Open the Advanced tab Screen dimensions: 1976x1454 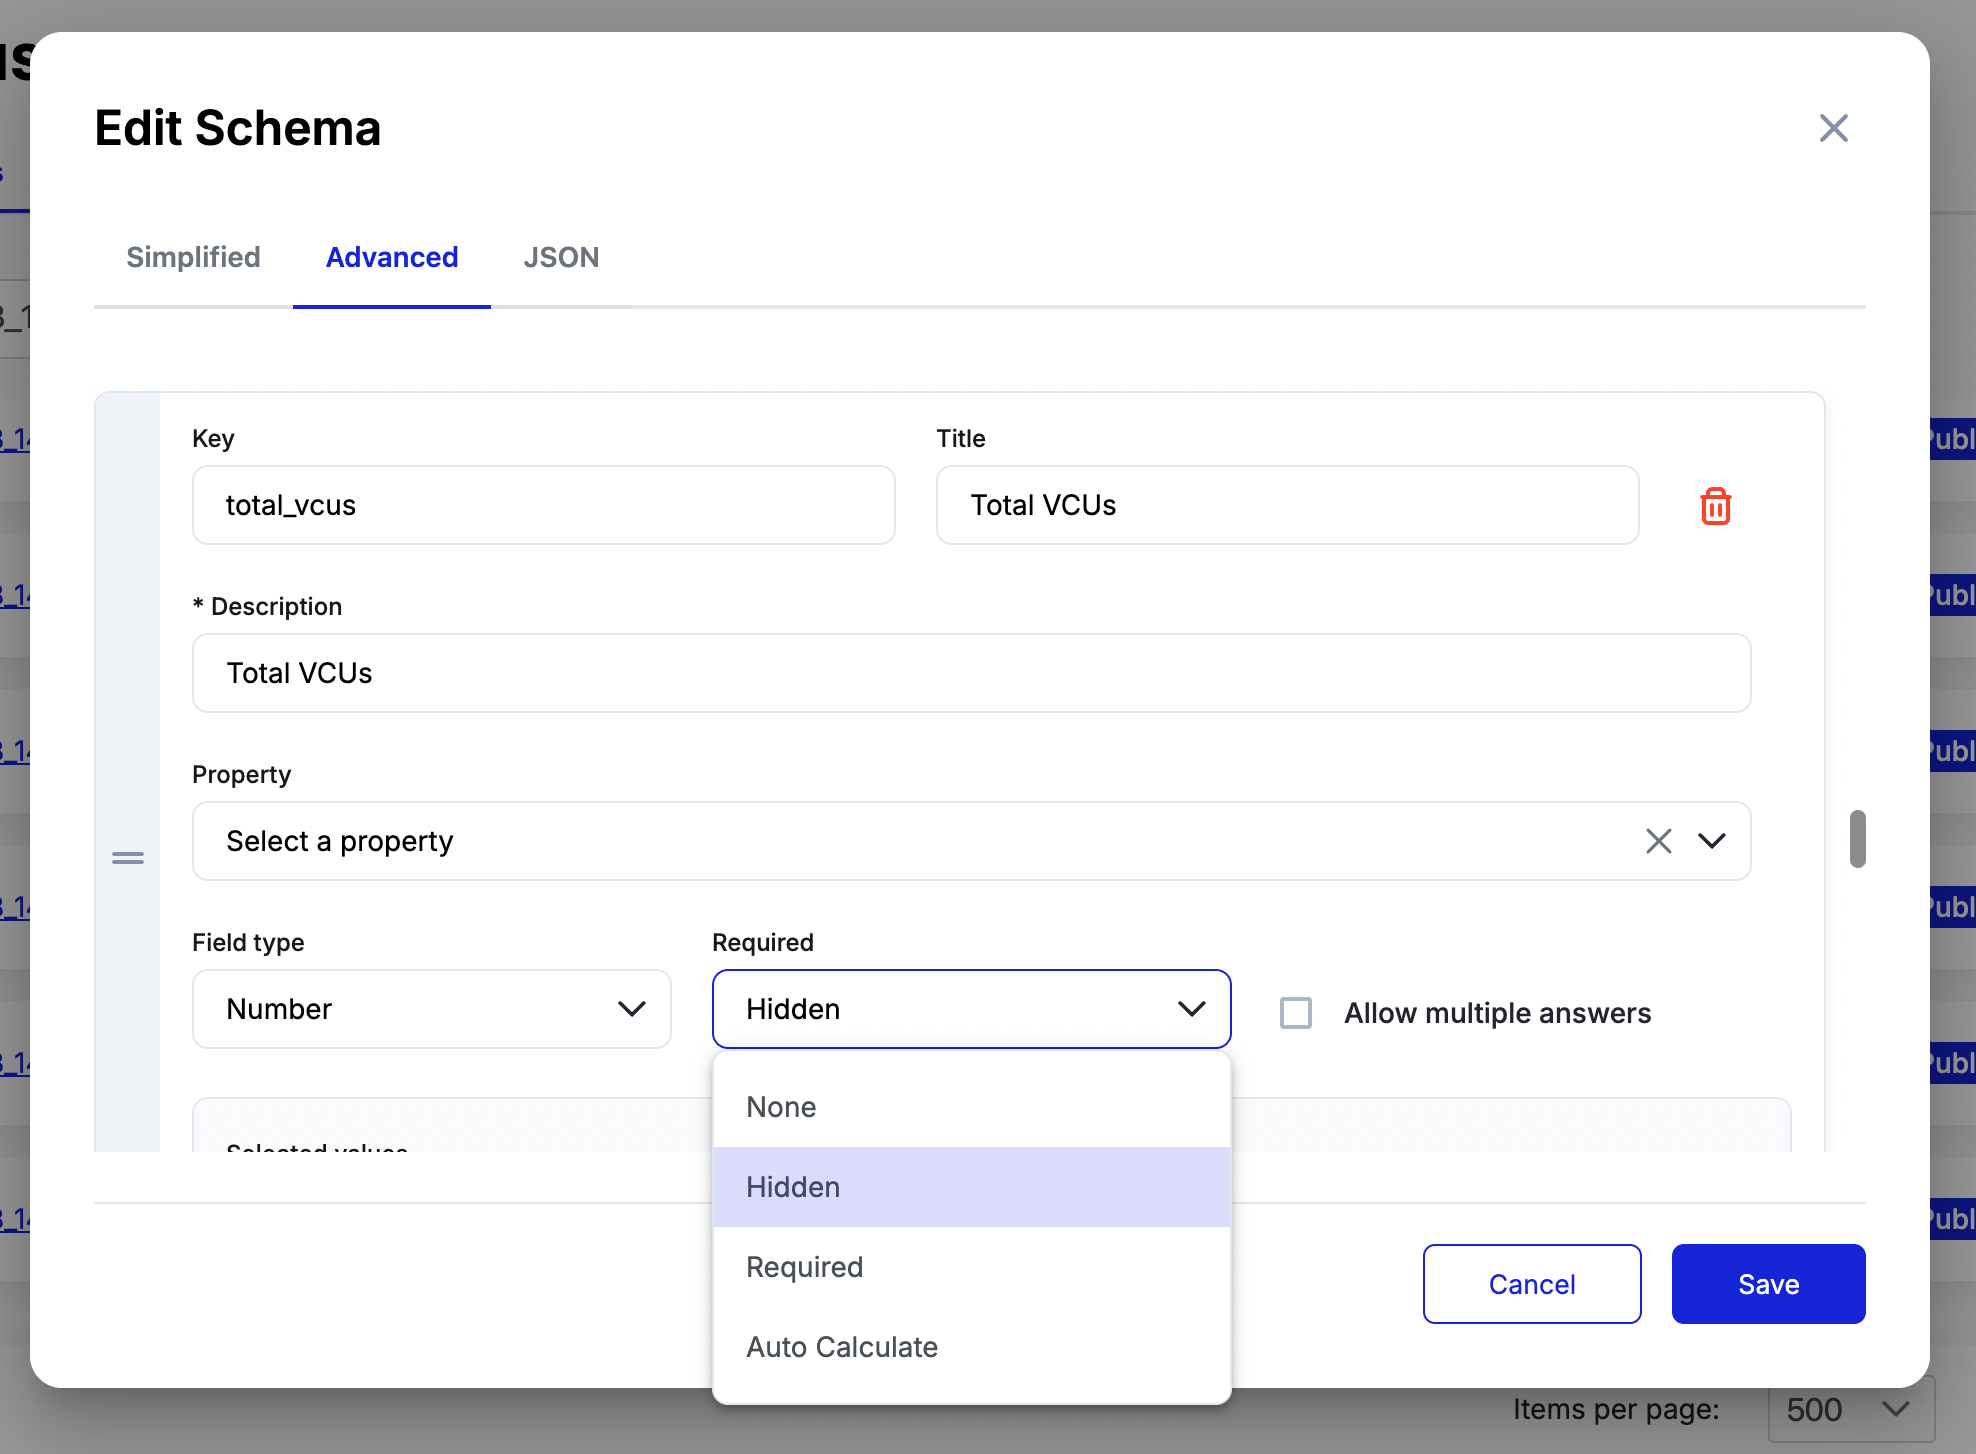pos(392,257)
